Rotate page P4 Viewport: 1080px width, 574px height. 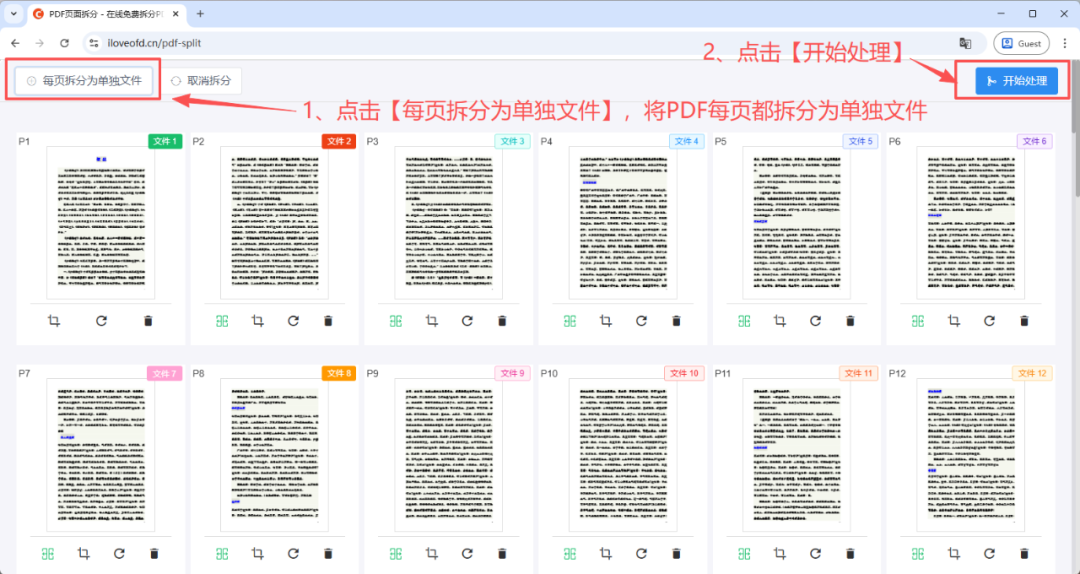pos(641,320)
